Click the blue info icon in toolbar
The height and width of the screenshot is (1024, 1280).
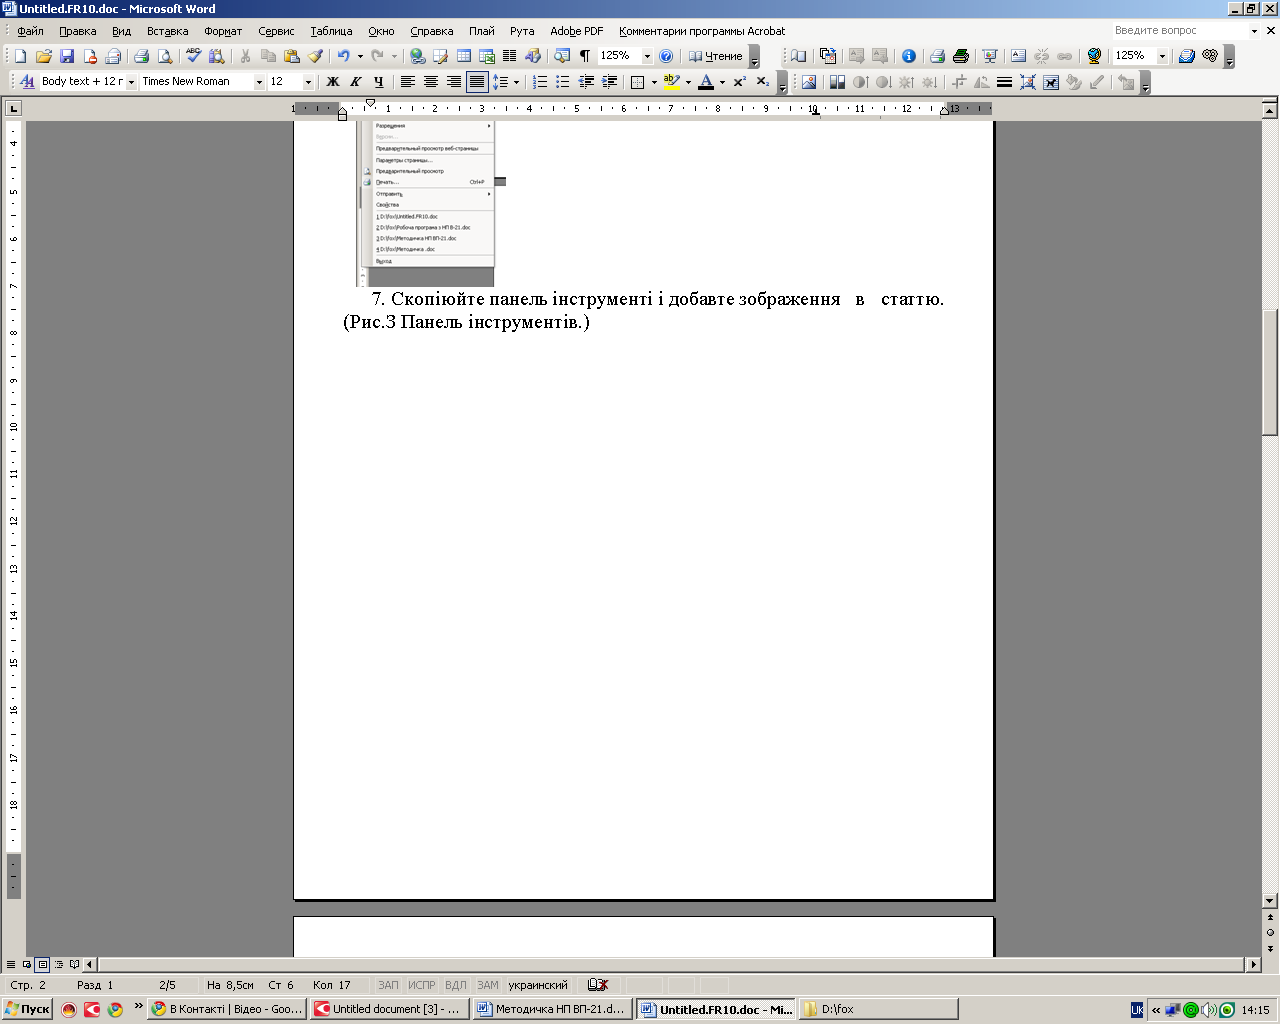908,56
